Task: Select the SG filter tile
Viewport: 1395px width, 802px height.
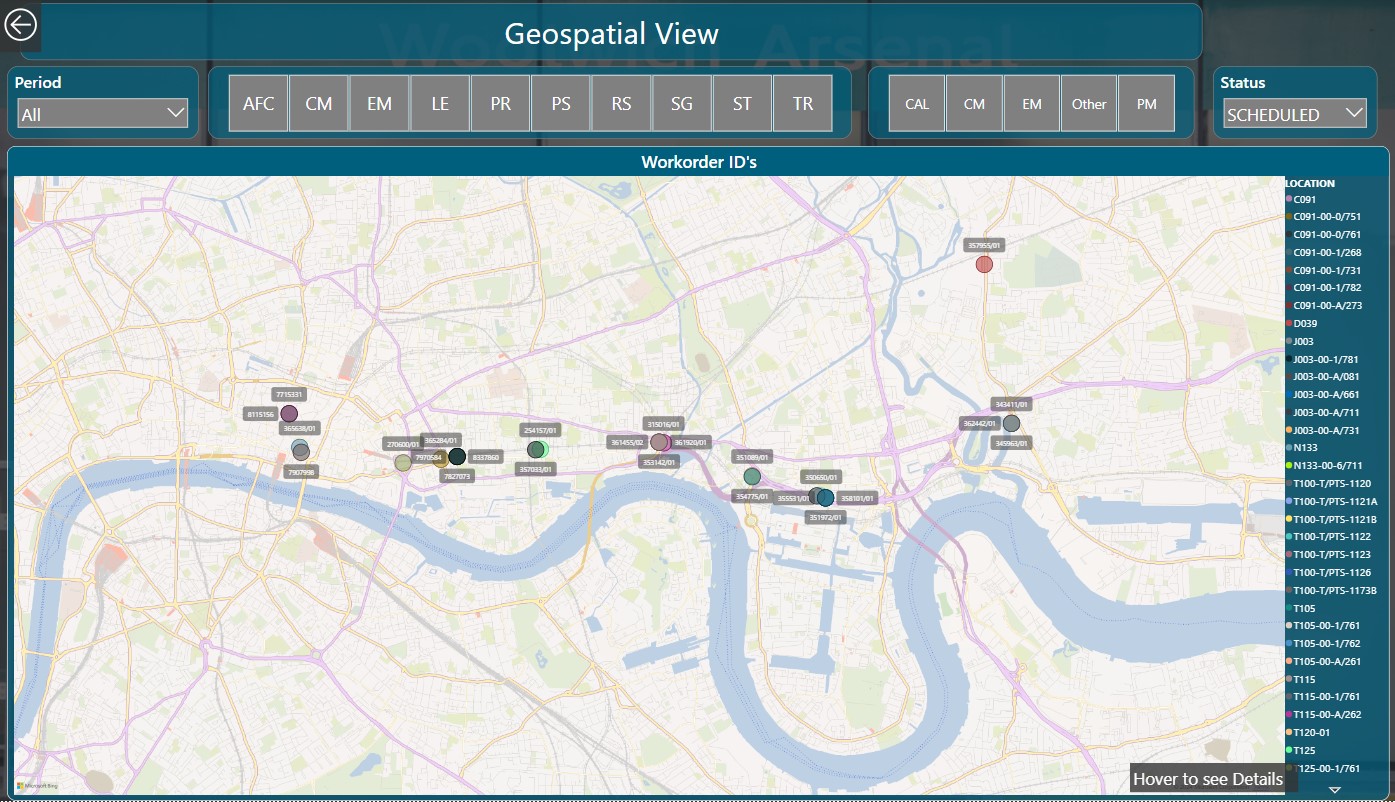Action: pos(682,103)
